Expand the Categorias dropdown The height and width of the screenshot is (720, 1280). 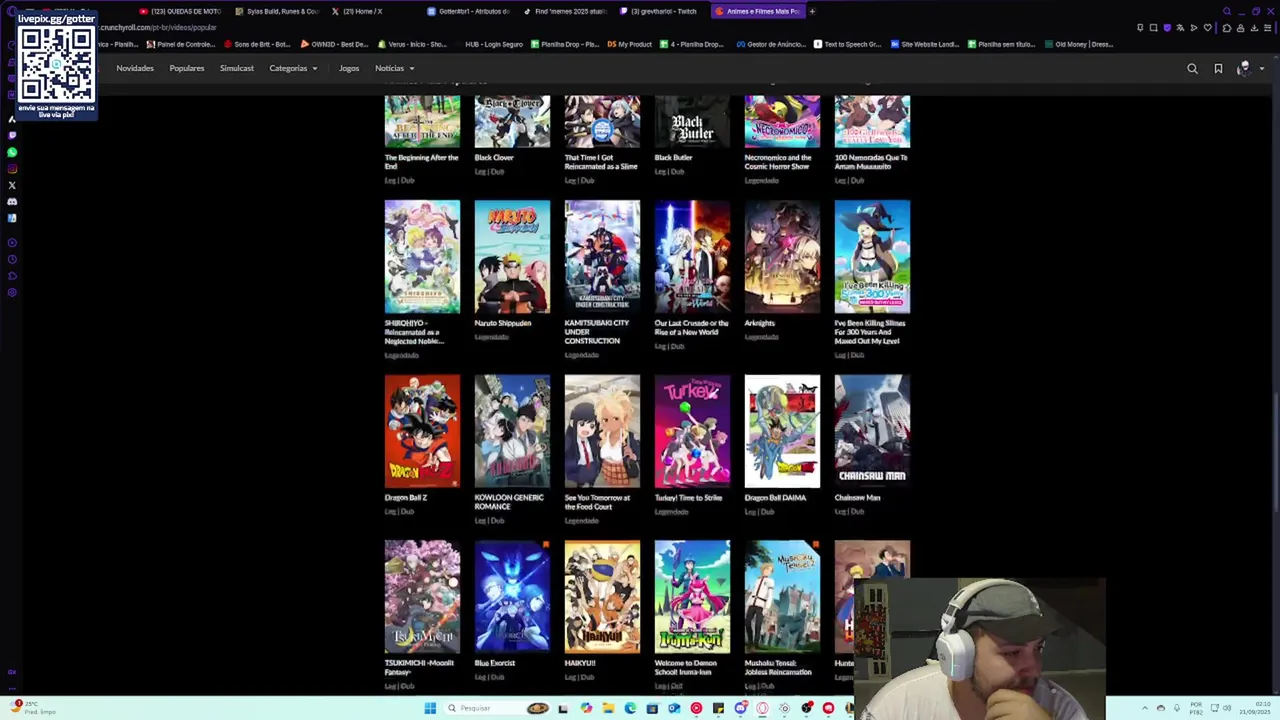click(x=293, y=68)
